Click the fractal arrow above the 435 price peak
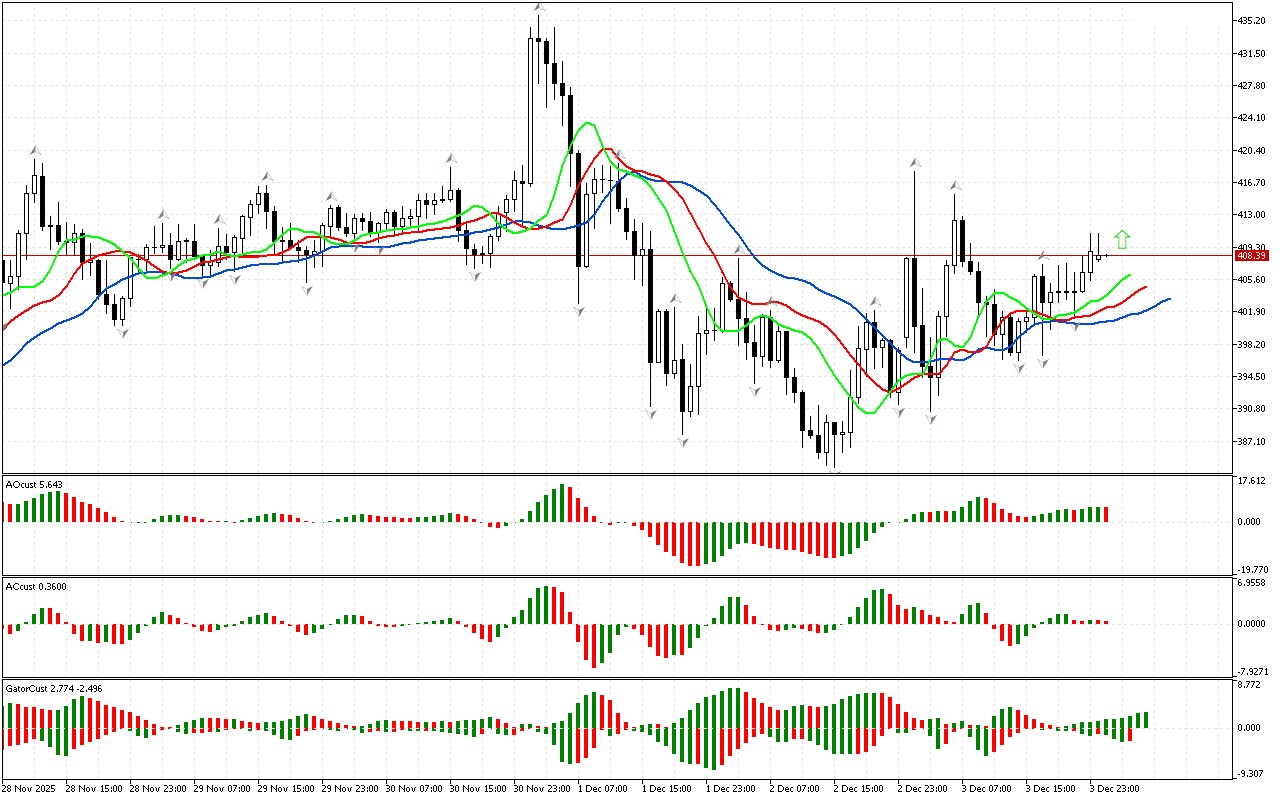Image resolution: width=1280 pixels, height=800 pixels. (x=538, y=8)
